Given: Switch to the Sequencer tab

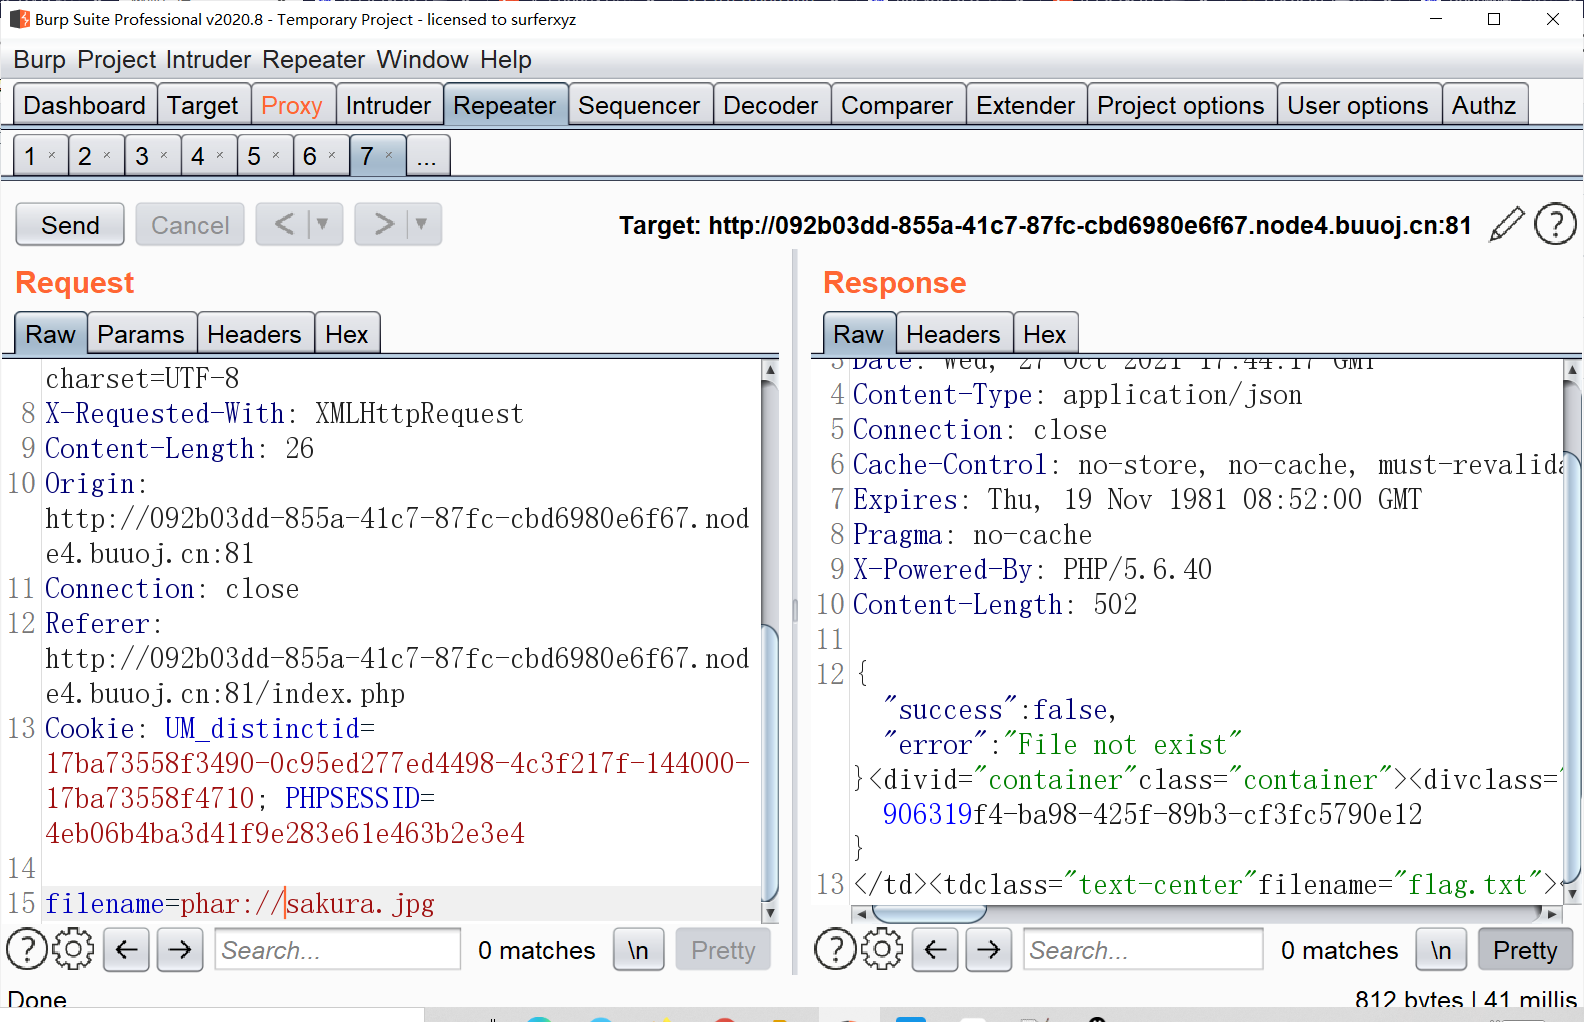Looking at the screenshot, I should point(639,105).
